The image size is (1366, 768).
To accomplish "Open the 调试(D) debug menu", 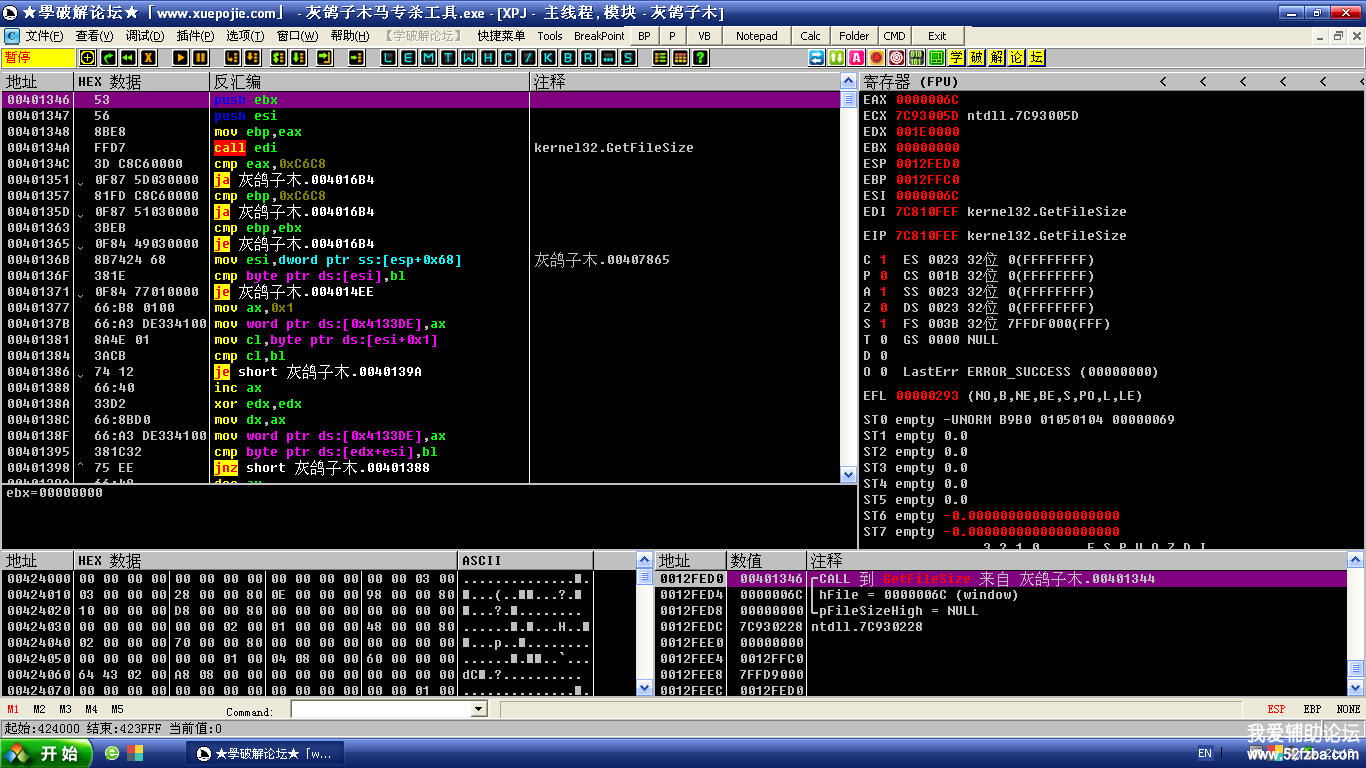I will coord(144,36).
